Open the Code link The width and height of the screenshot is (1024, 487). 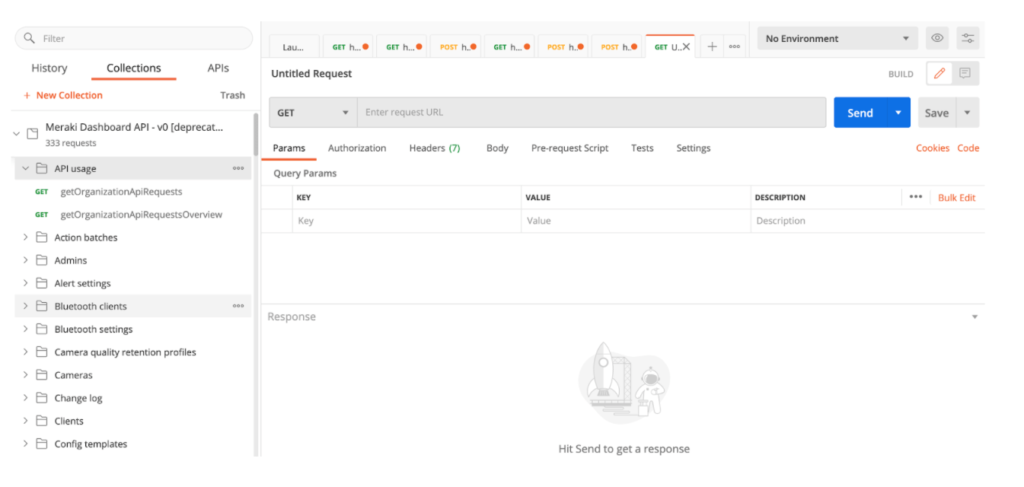click(x=968, y=148)
